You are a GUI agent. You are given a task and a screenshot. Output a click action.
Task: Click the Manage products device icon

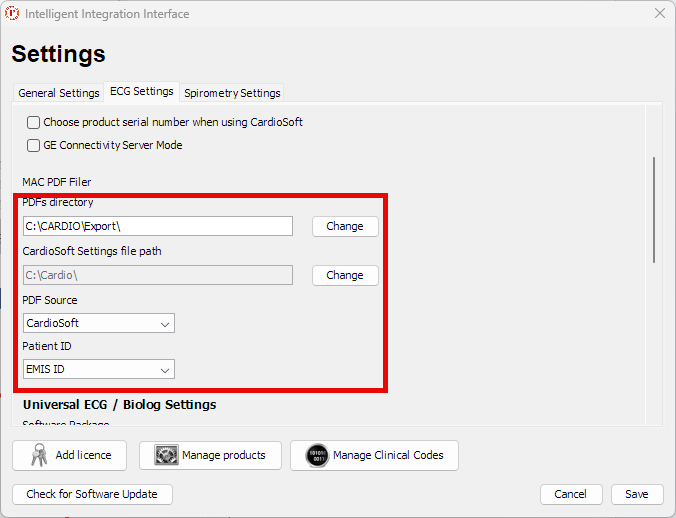tap(166, 455)
